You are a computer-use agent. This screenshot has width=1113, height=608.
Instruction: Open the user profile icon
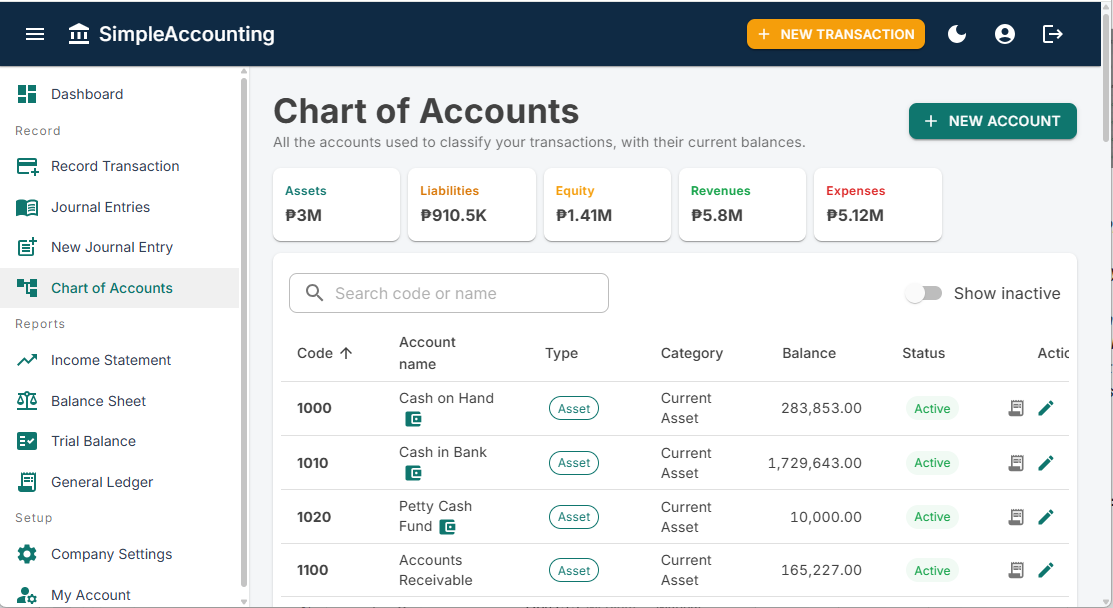click(x=1004, y=34)
